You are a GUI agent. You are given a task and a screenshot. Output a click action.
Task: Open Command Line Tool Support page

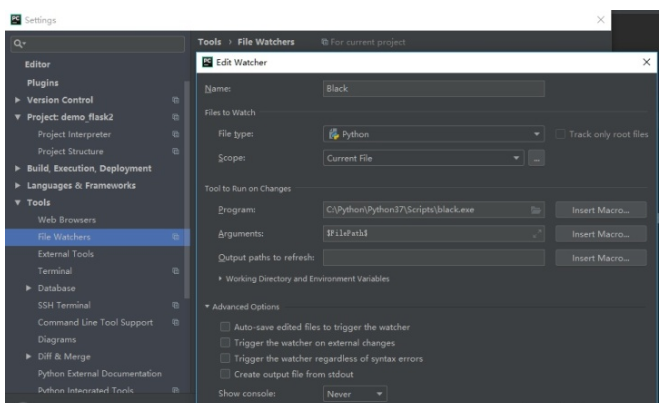95,322
